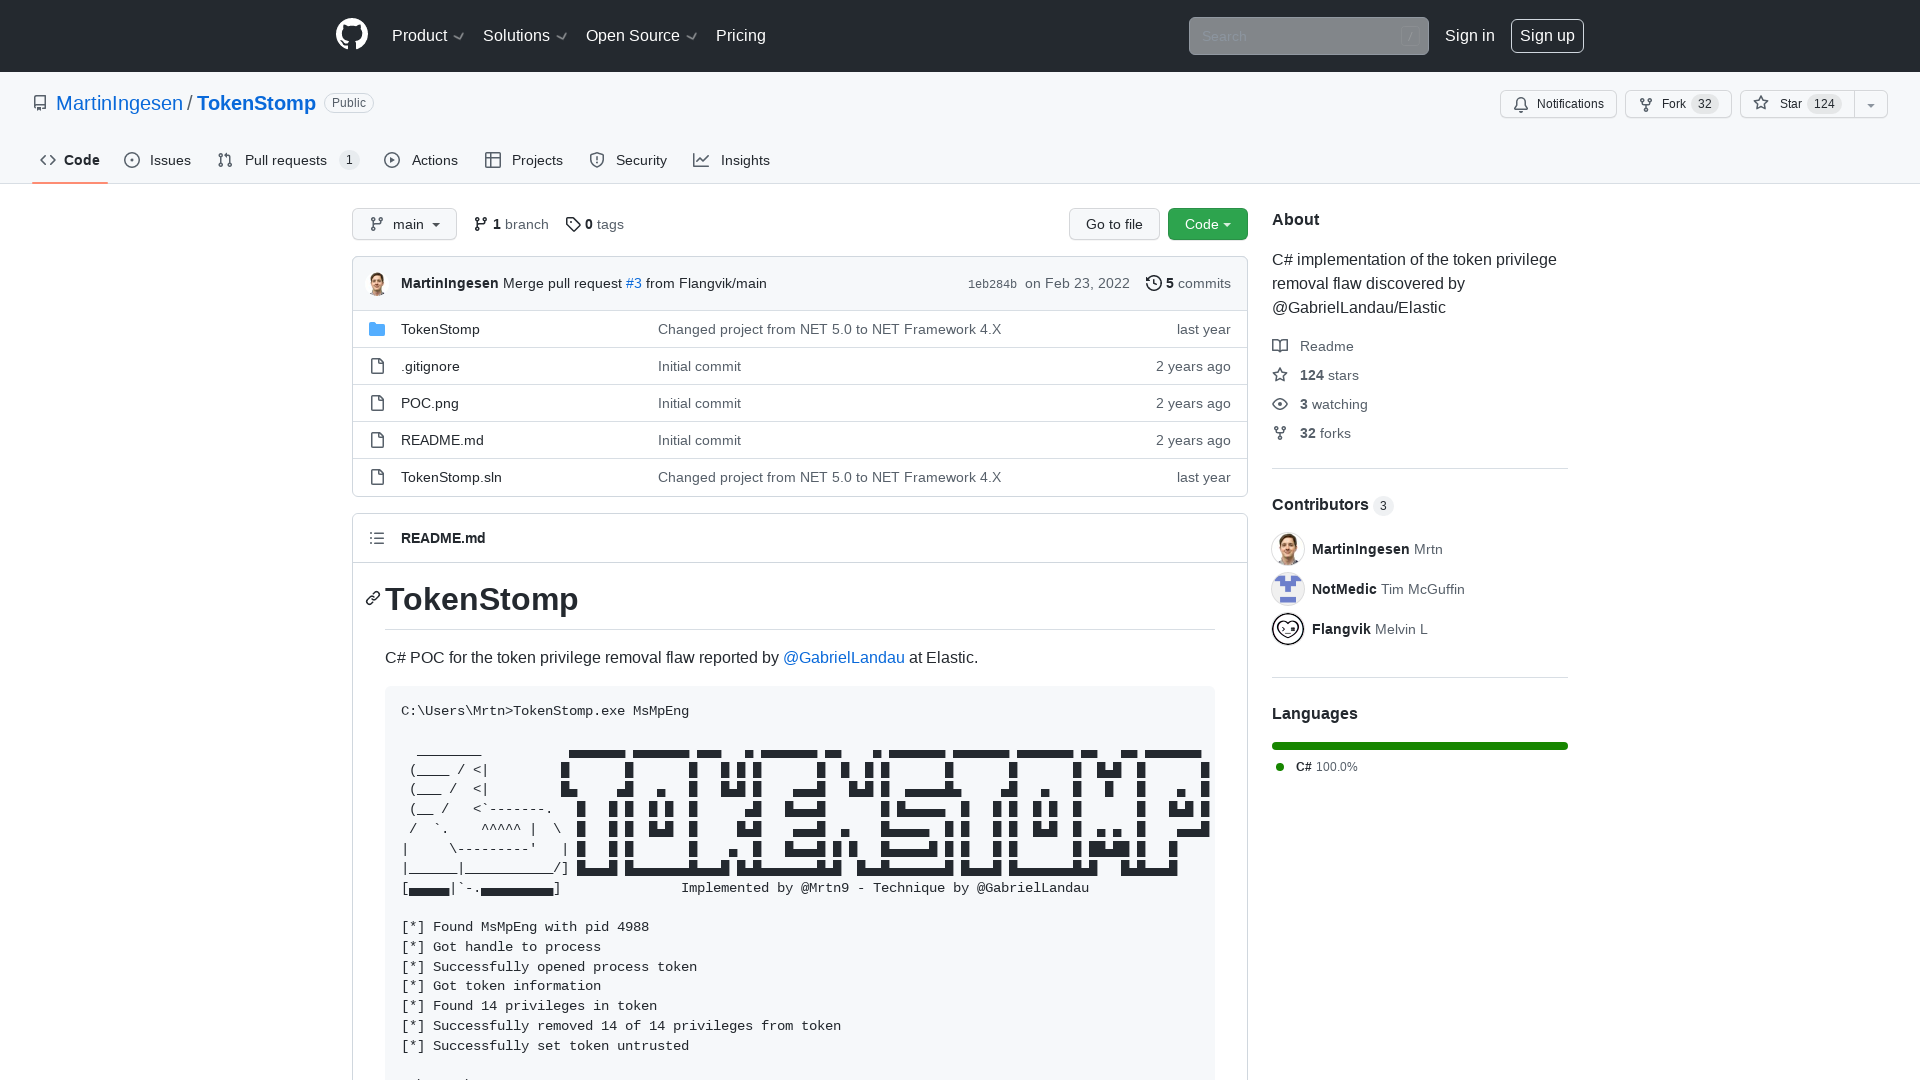This screenshot has width=1920, height=1080.
Task: Open the 5 commits link
Action: pos(1188,283)
